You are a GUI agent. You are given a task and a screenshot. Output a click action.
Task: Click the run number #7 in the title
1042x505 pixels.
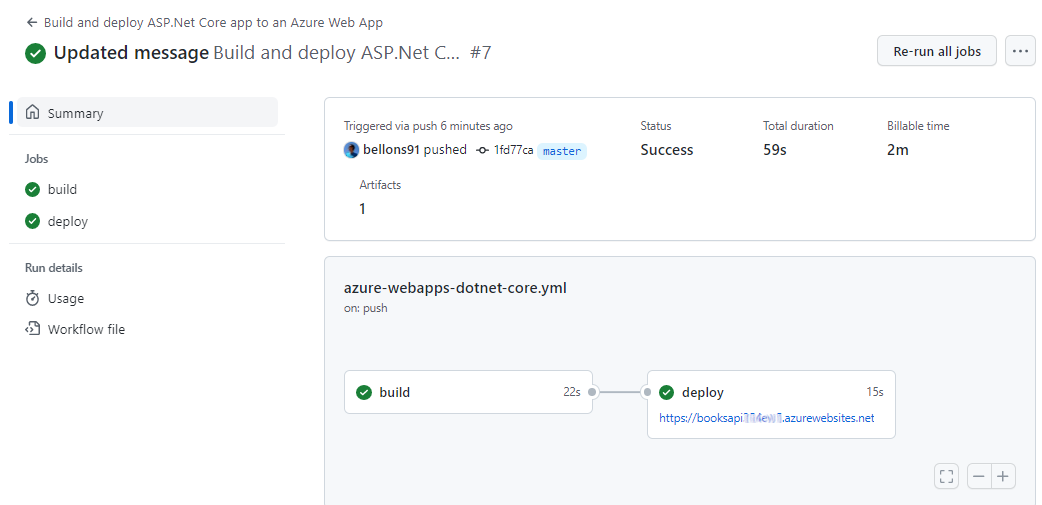(x=480, y=53)
